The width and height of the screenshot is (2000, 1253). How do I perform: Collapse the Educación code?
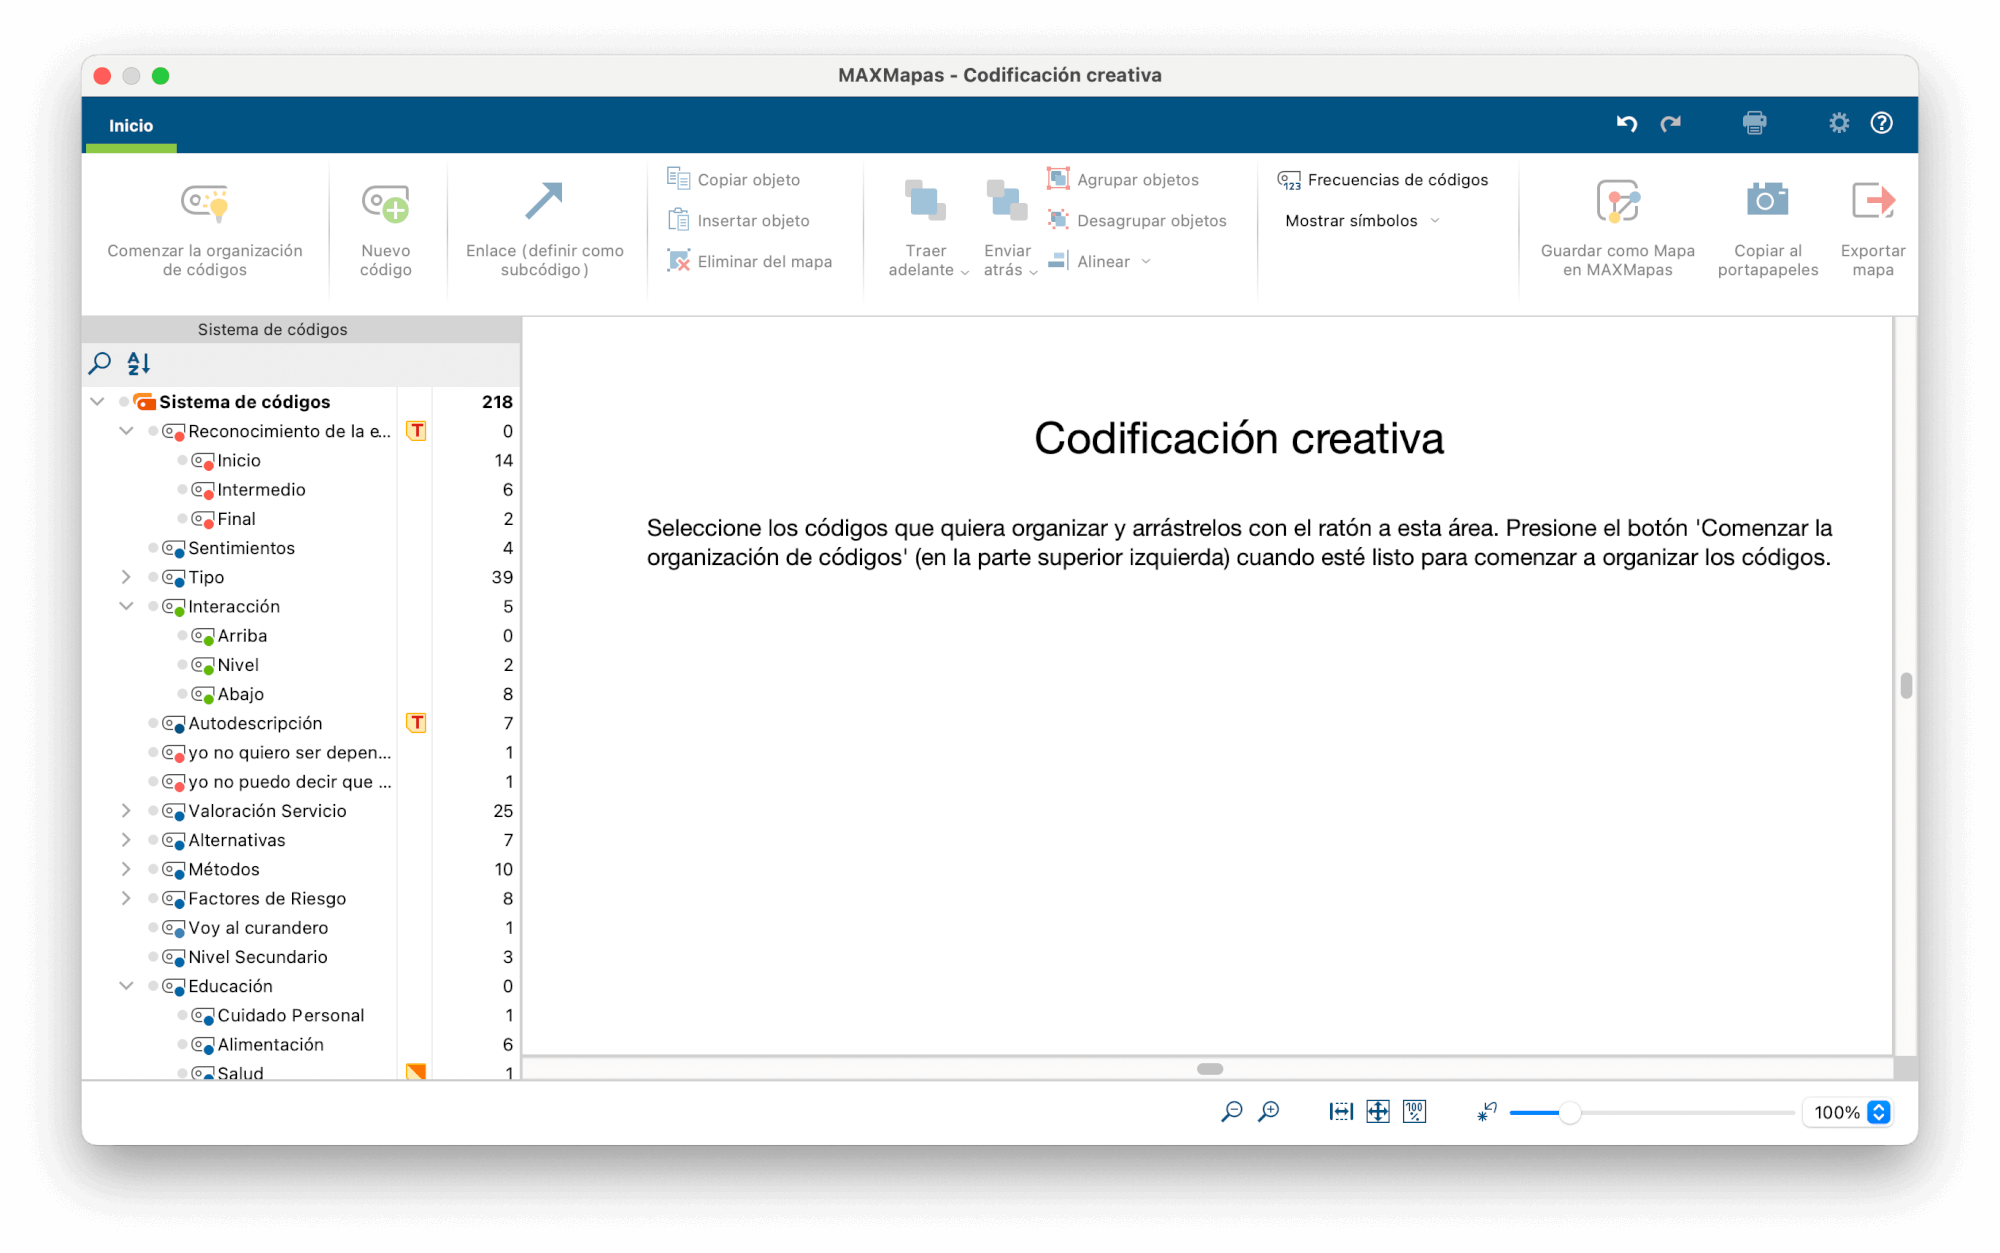[126, 985]
